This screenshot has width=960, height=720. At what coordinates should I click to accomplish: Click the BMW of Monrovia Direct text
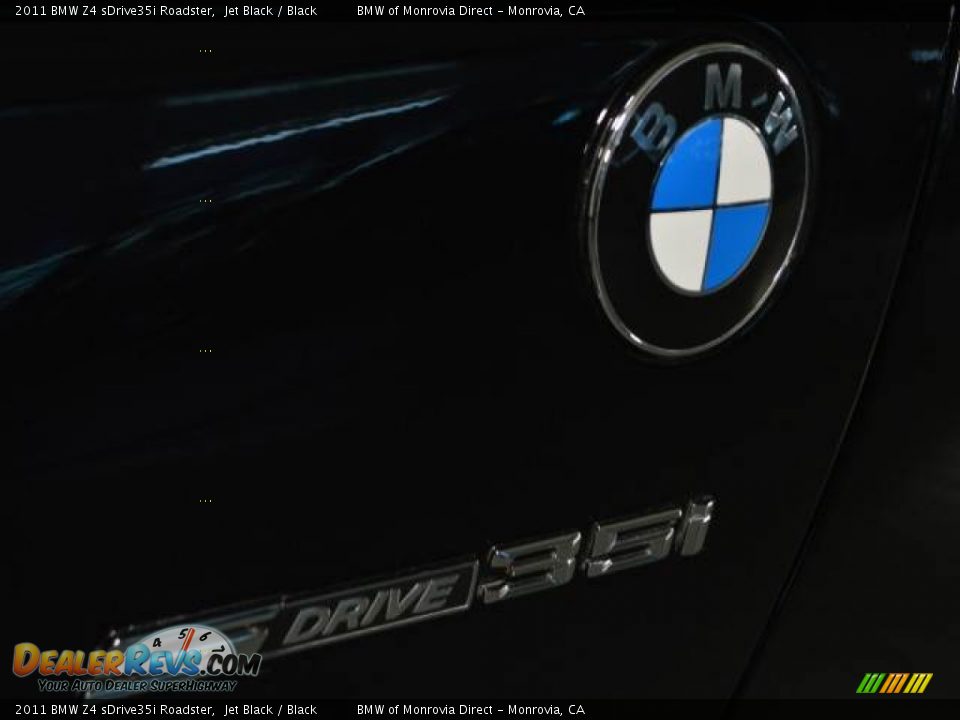click(470, 11)
